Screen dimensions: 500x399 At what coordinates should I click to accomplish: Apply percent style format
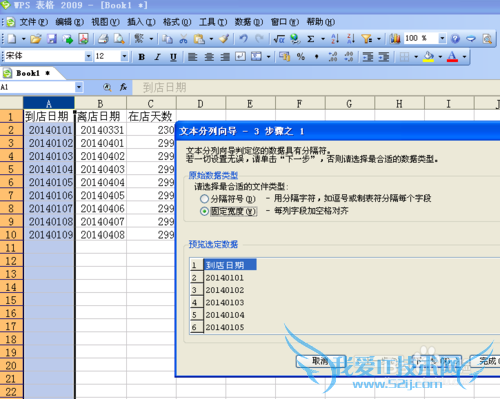tap(301, 57)
